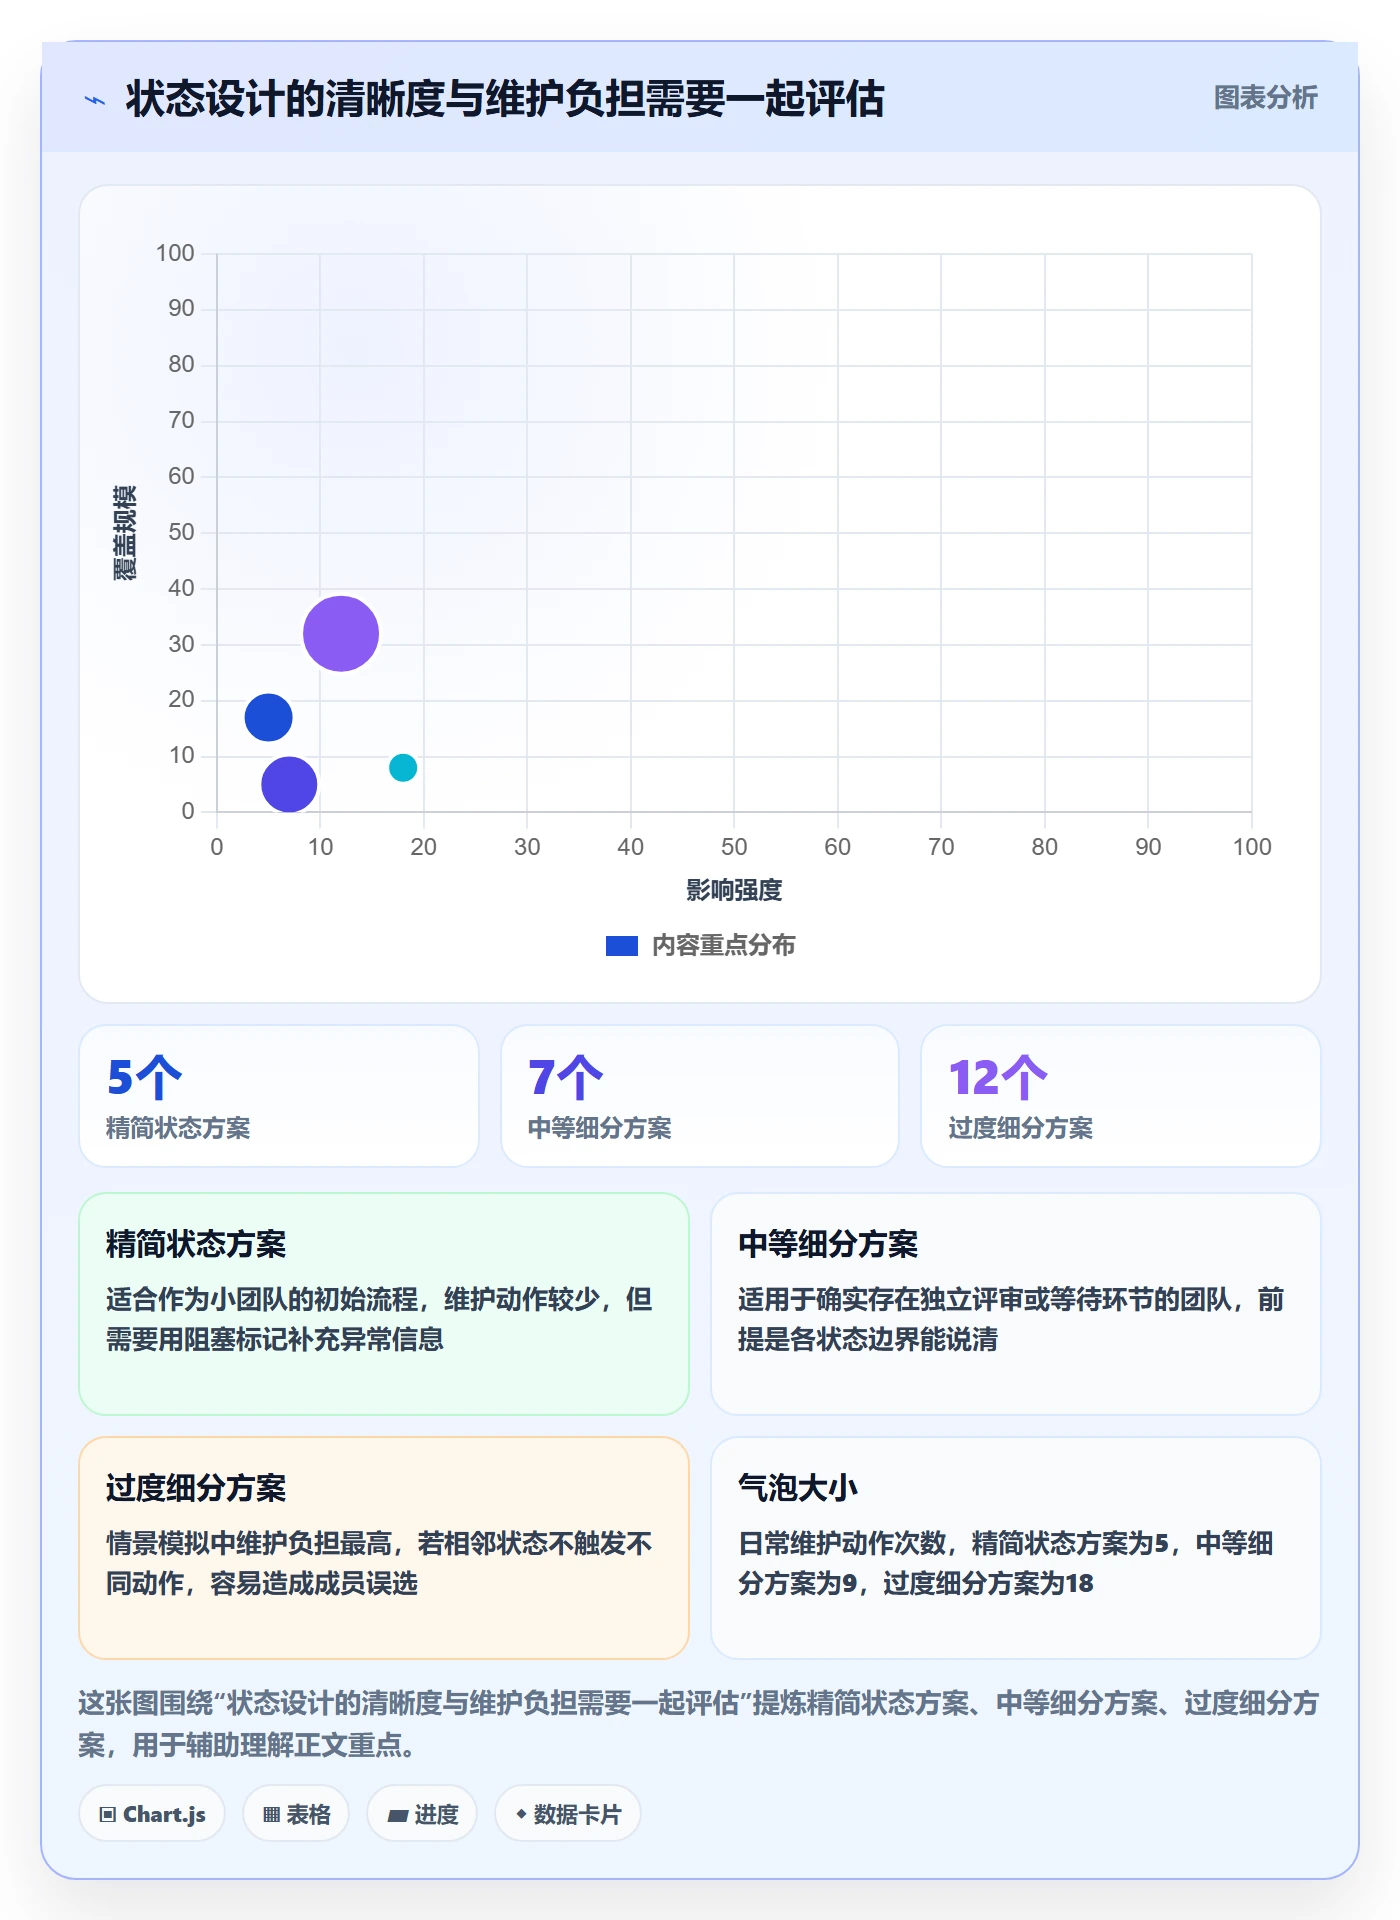Select the 7个 中等细分方案 stat card

click(x=700, y=1096)
